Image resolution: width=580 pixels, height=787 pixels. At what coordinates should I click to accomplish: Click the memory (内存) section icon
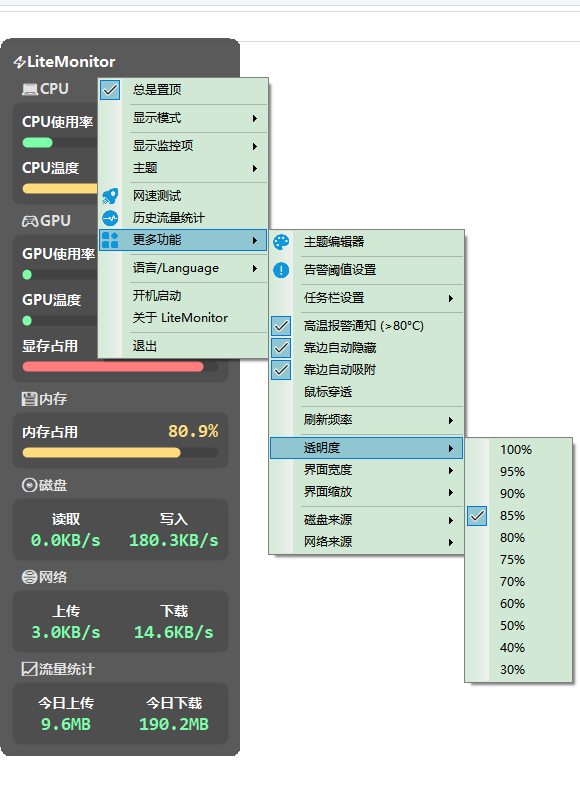[x=30, y=399]
